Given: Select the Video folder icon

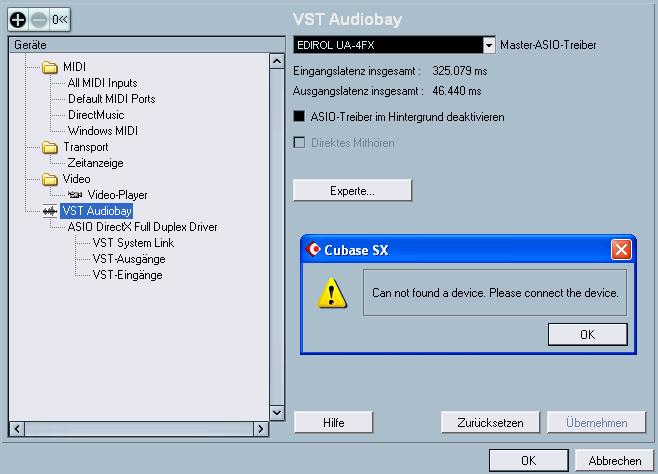Looking at the screenshot, I should click(x=50, y=179).
